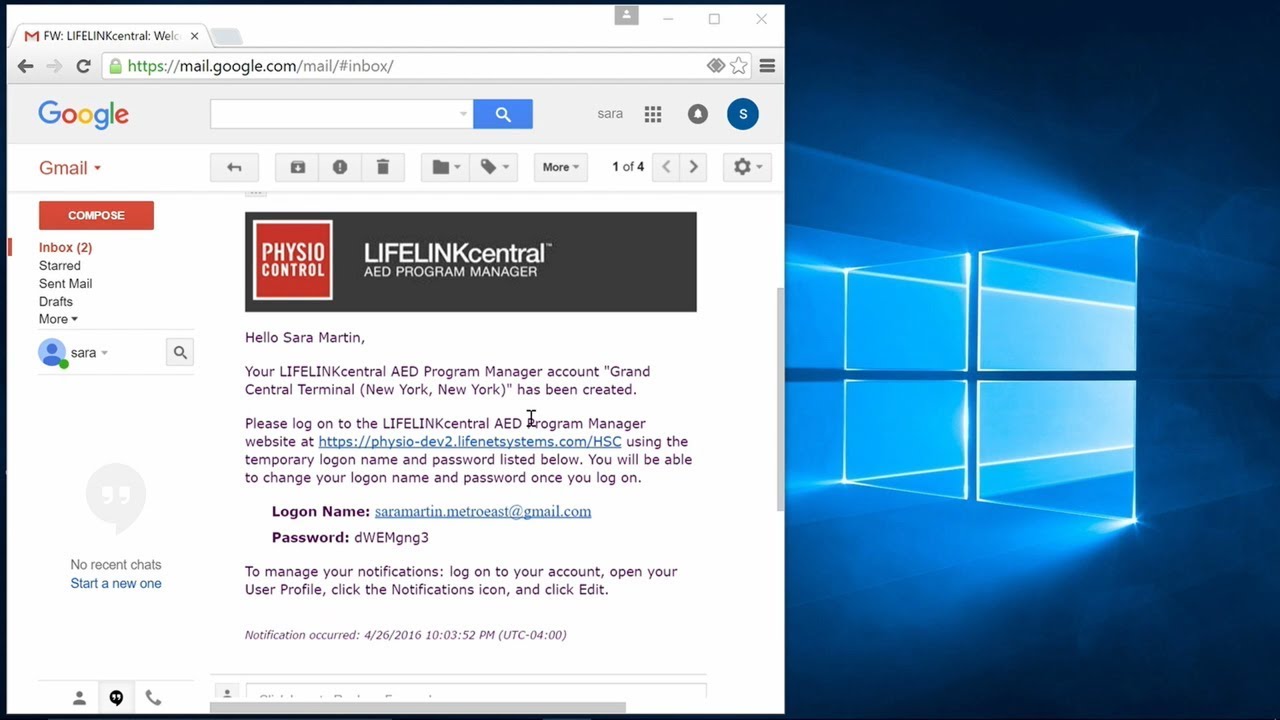Click Start a new one chat link
The image size is (1280, 720).
click(x=116, y=583)
